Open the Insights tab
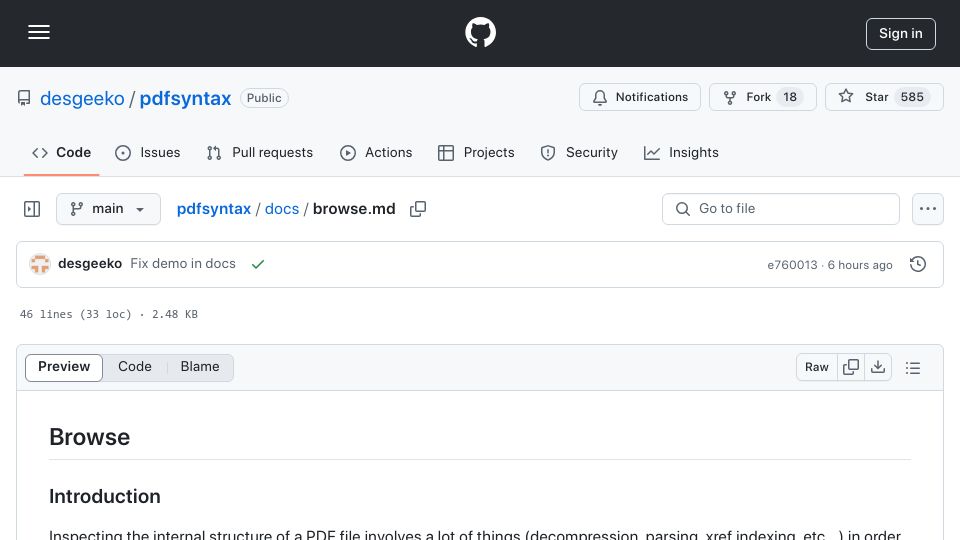 [681, 152]
